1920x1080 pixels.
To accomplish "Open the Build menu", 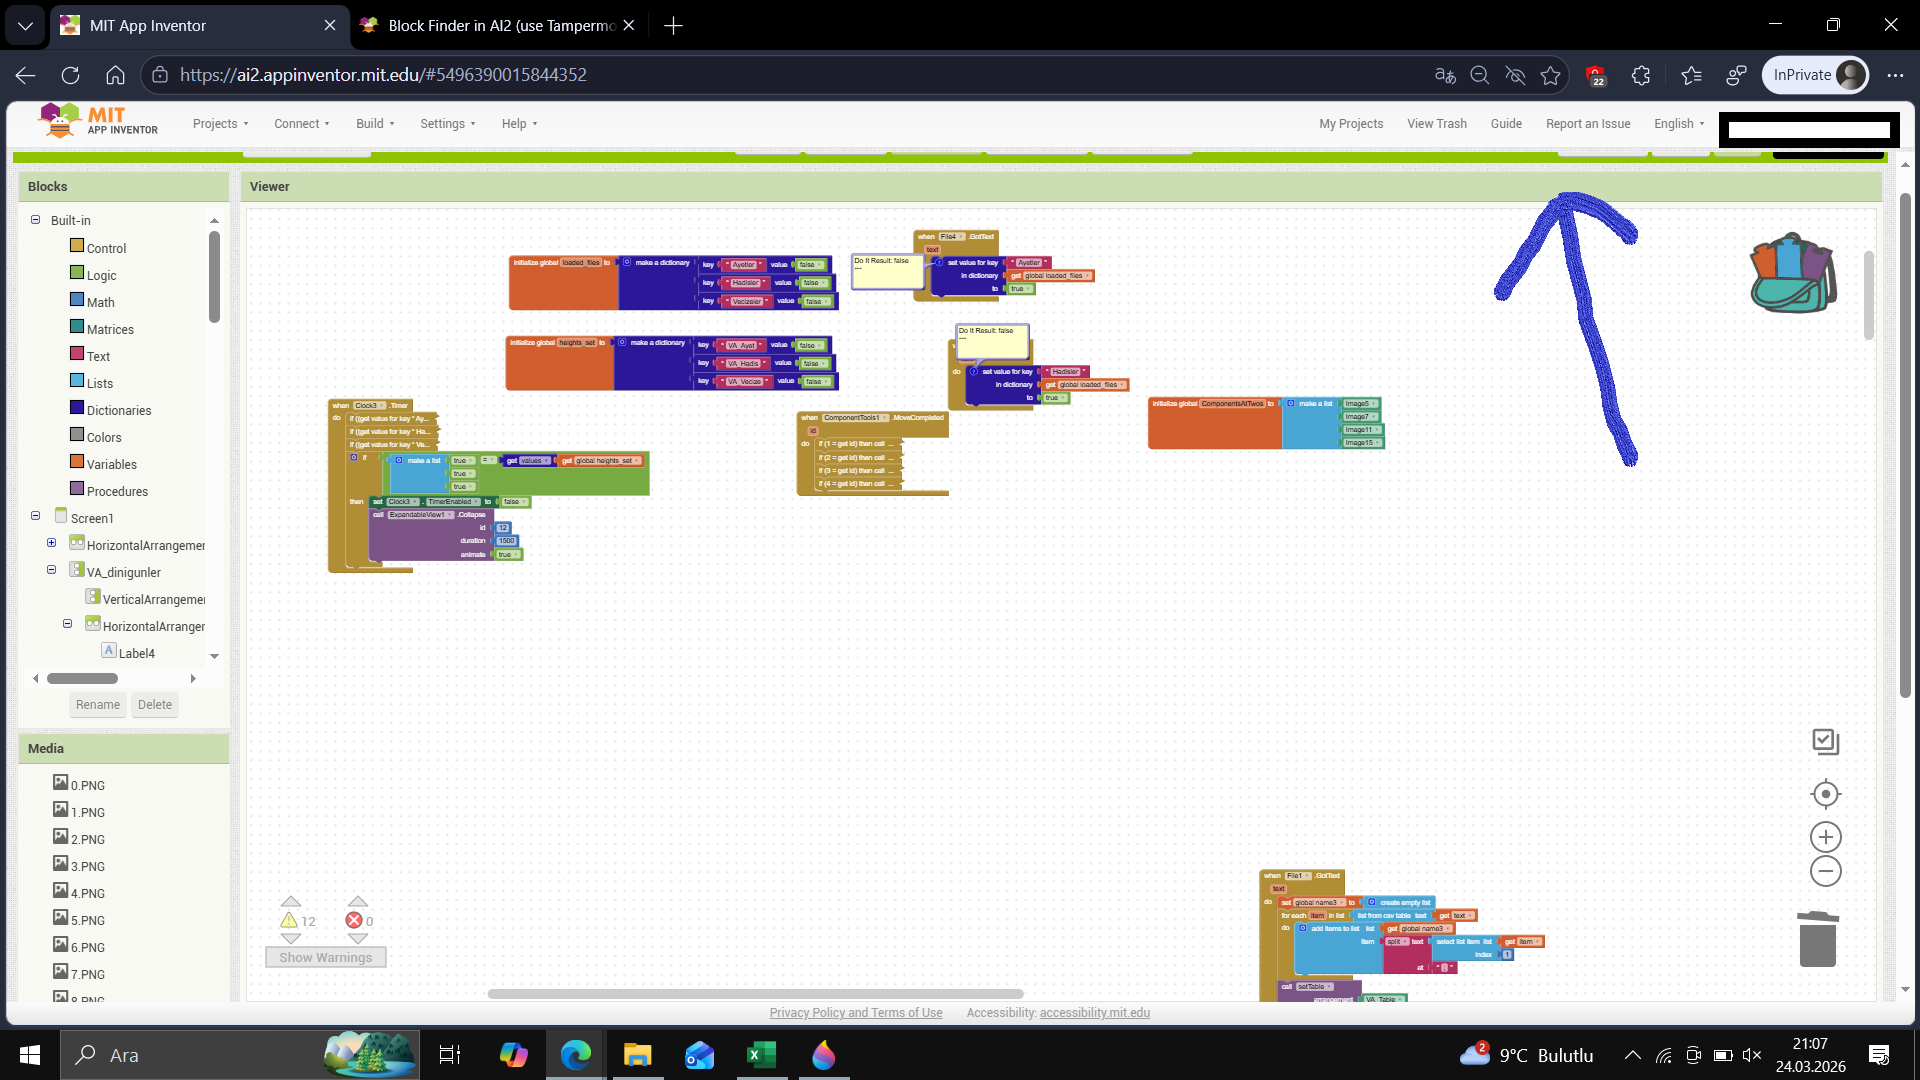I will coord(375,124).
